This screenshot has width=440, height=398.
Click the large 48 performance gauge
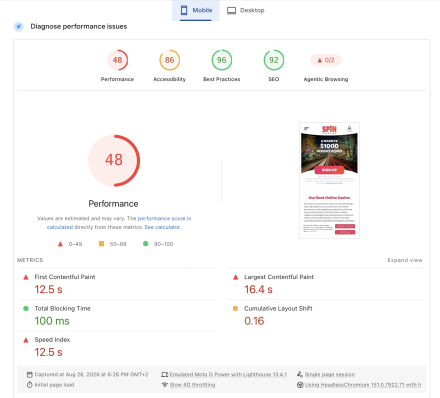(x=114, y=160)
